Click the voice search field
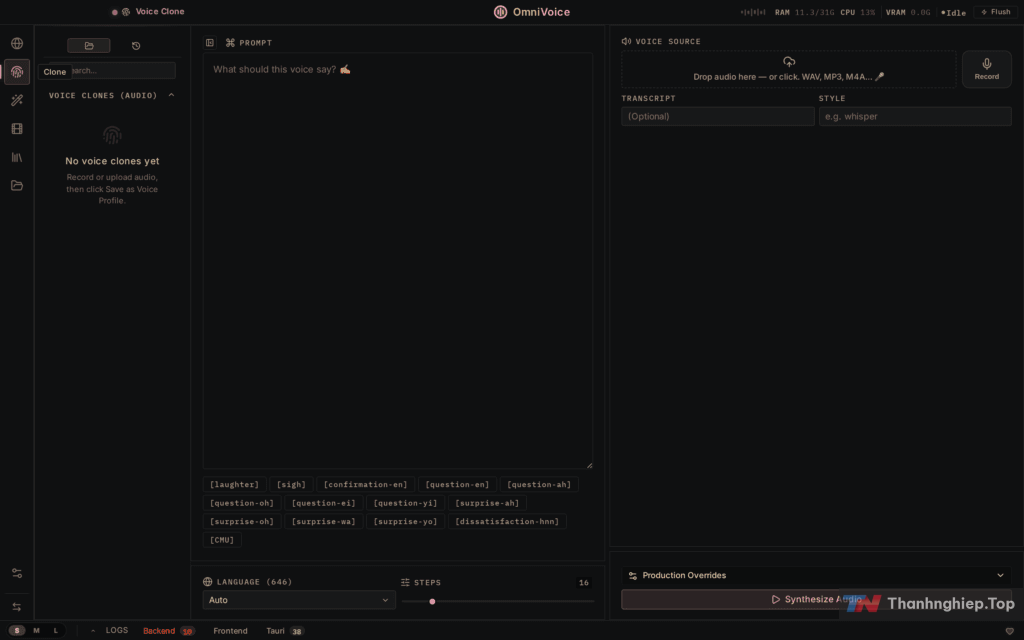Image resolution: width=1024 pixels, height=640 pixels. 112,71
